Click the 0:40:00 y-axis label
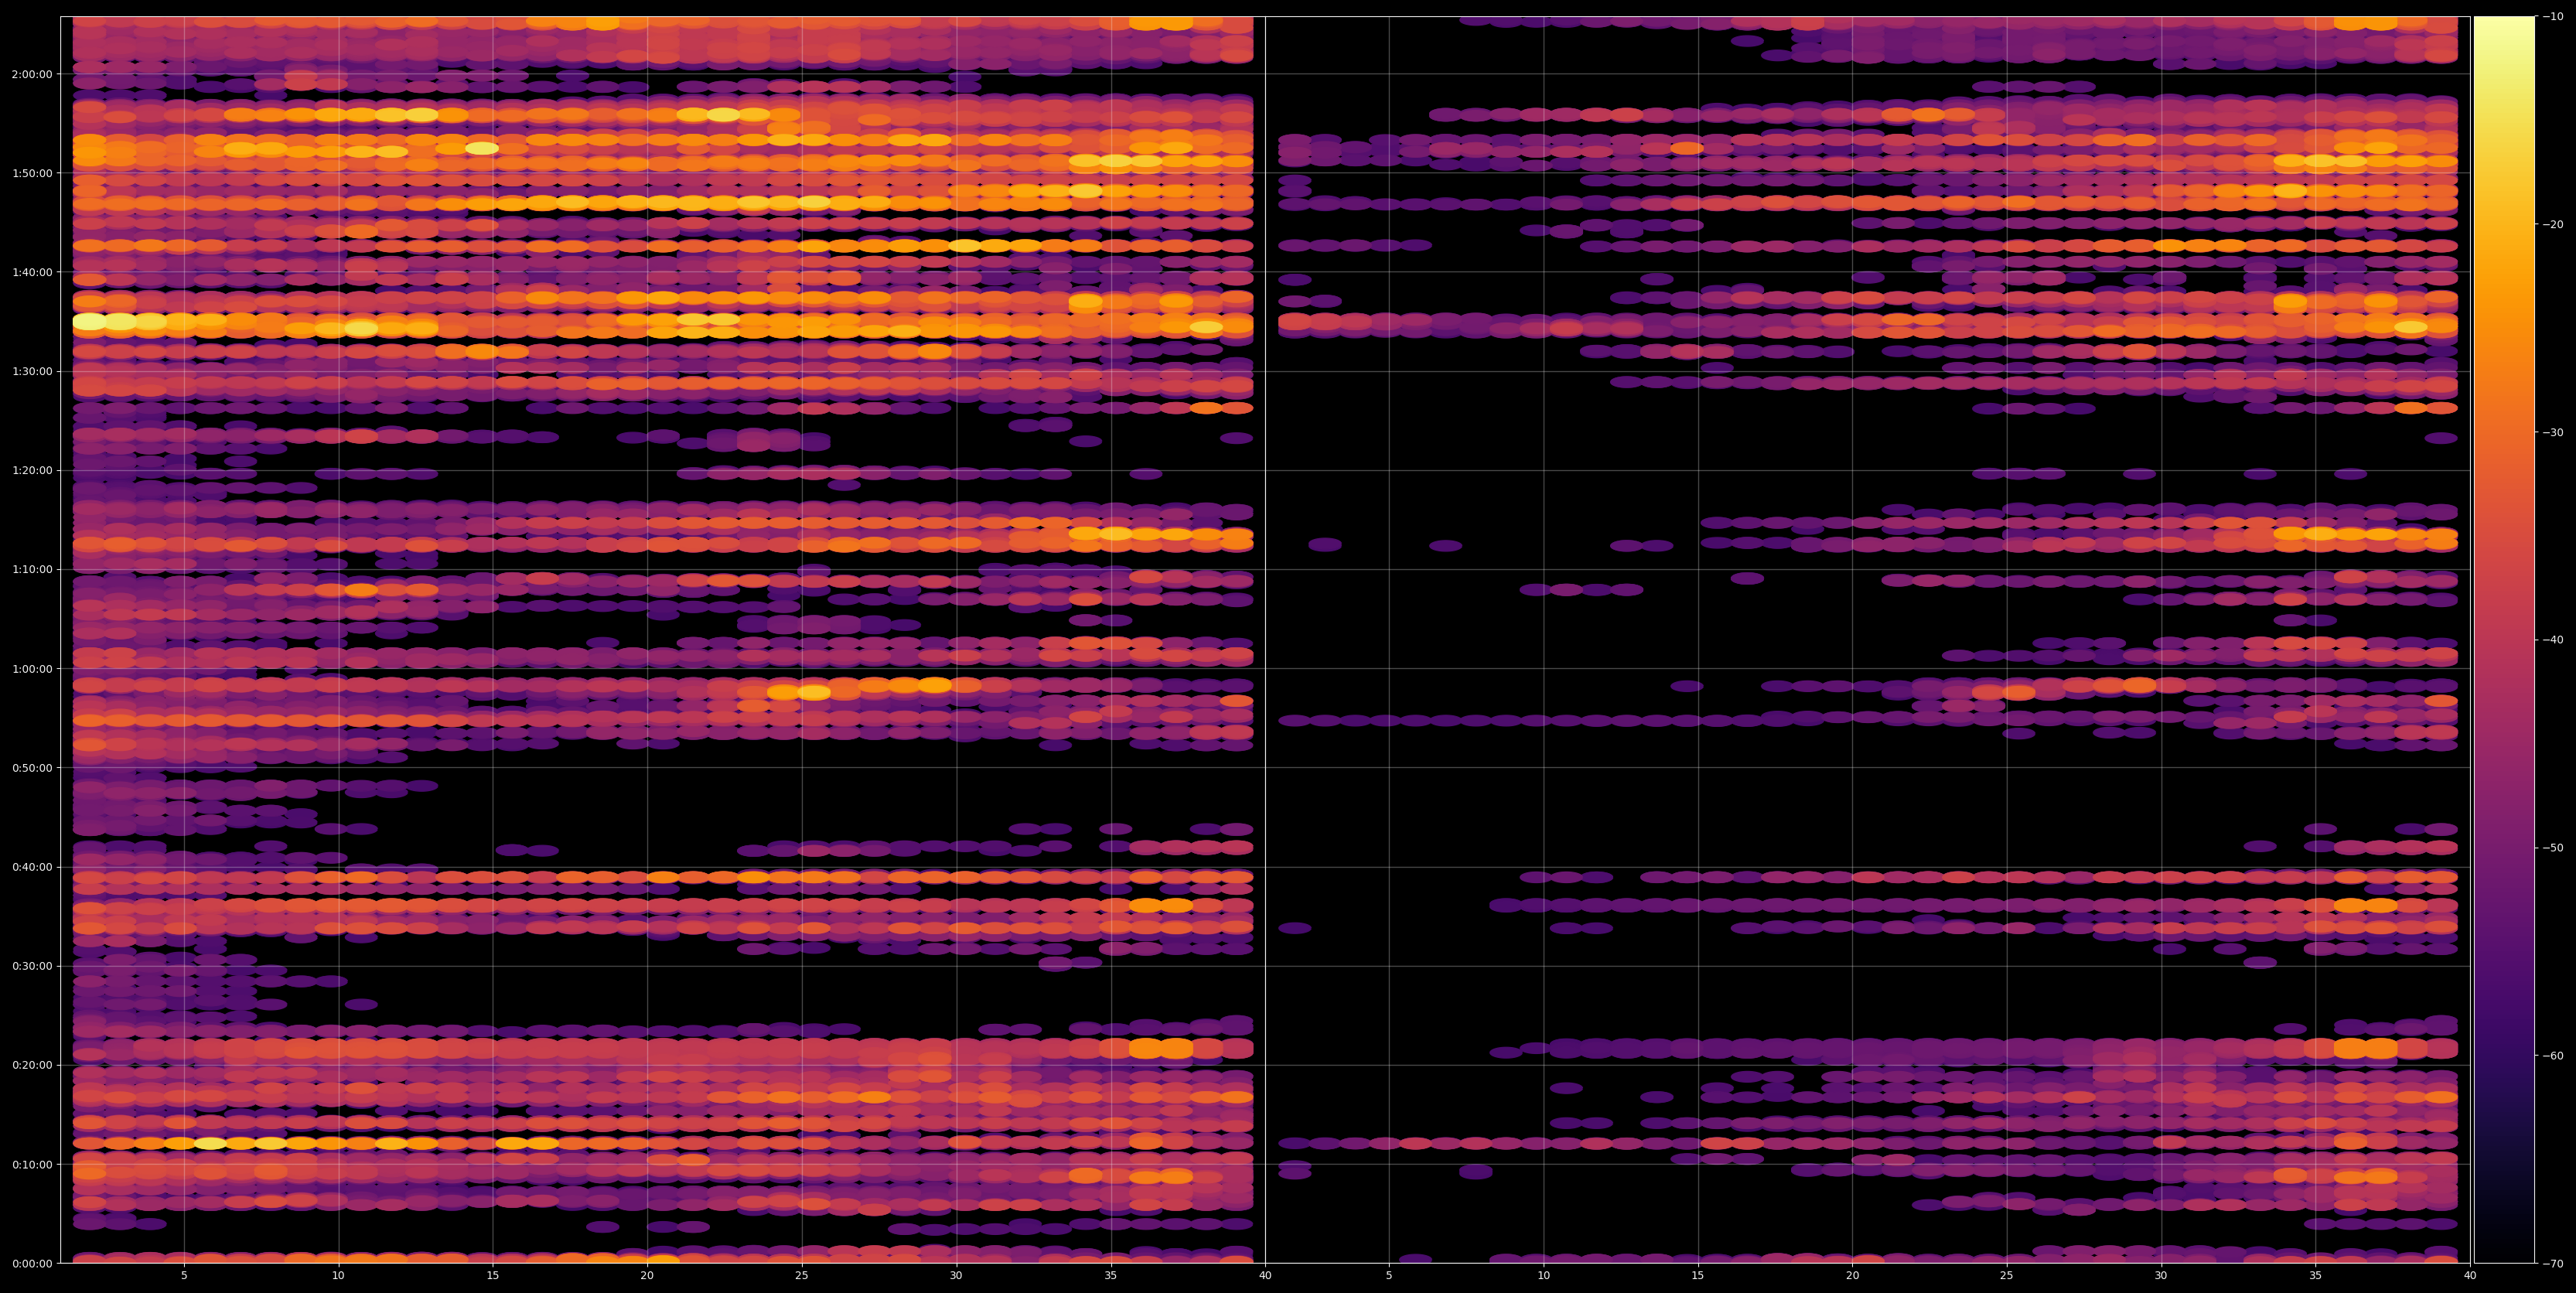 [32, 867]
